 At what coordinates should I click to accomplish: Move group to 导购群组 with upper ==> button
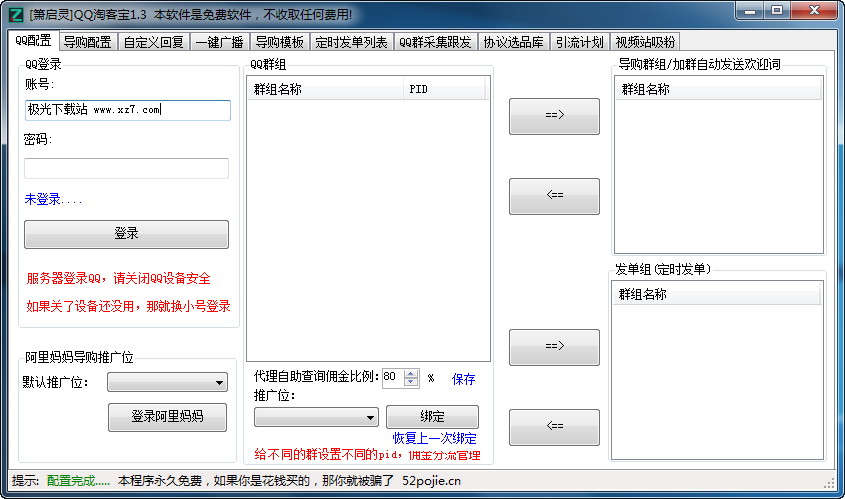(555, 116)
